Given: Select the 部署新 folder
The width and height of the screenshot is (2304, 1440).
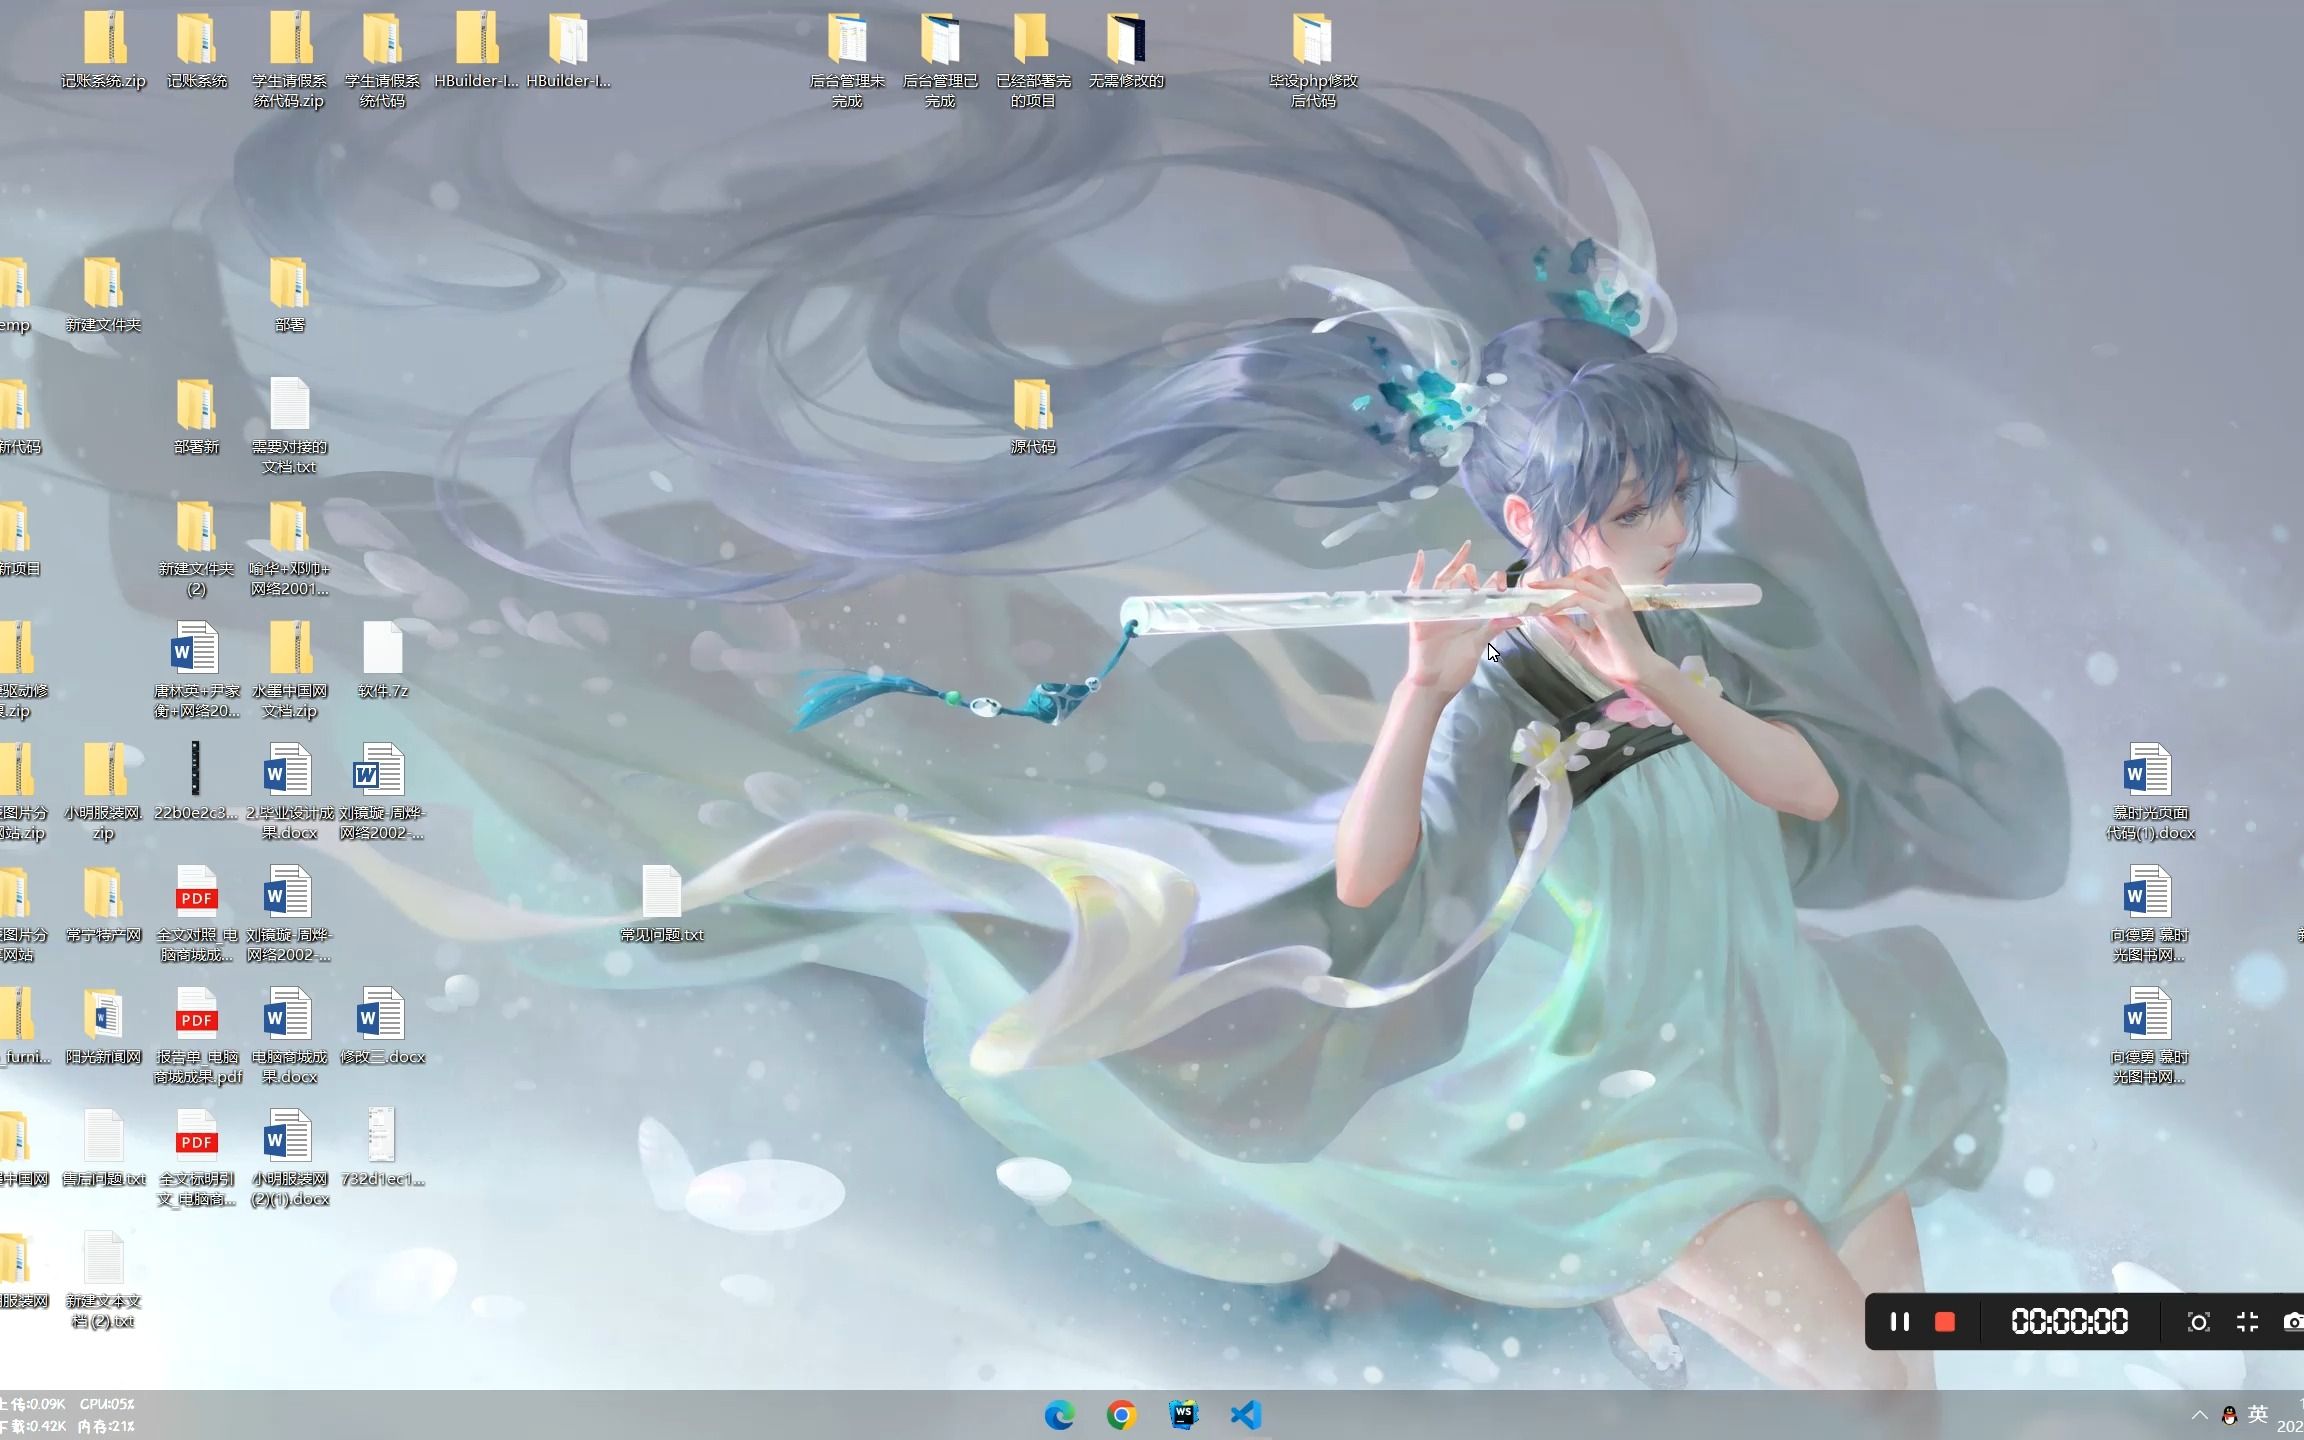Looking at the screenshot, I should pos(196,416).
